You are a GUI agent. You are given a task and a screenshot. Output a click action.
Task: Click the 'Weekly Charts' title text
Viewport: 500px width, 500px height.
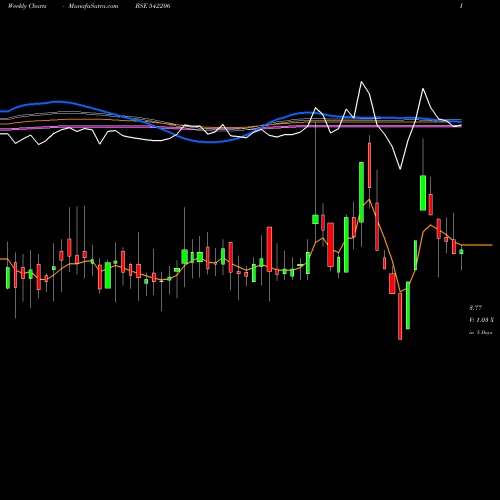(27, 6)
